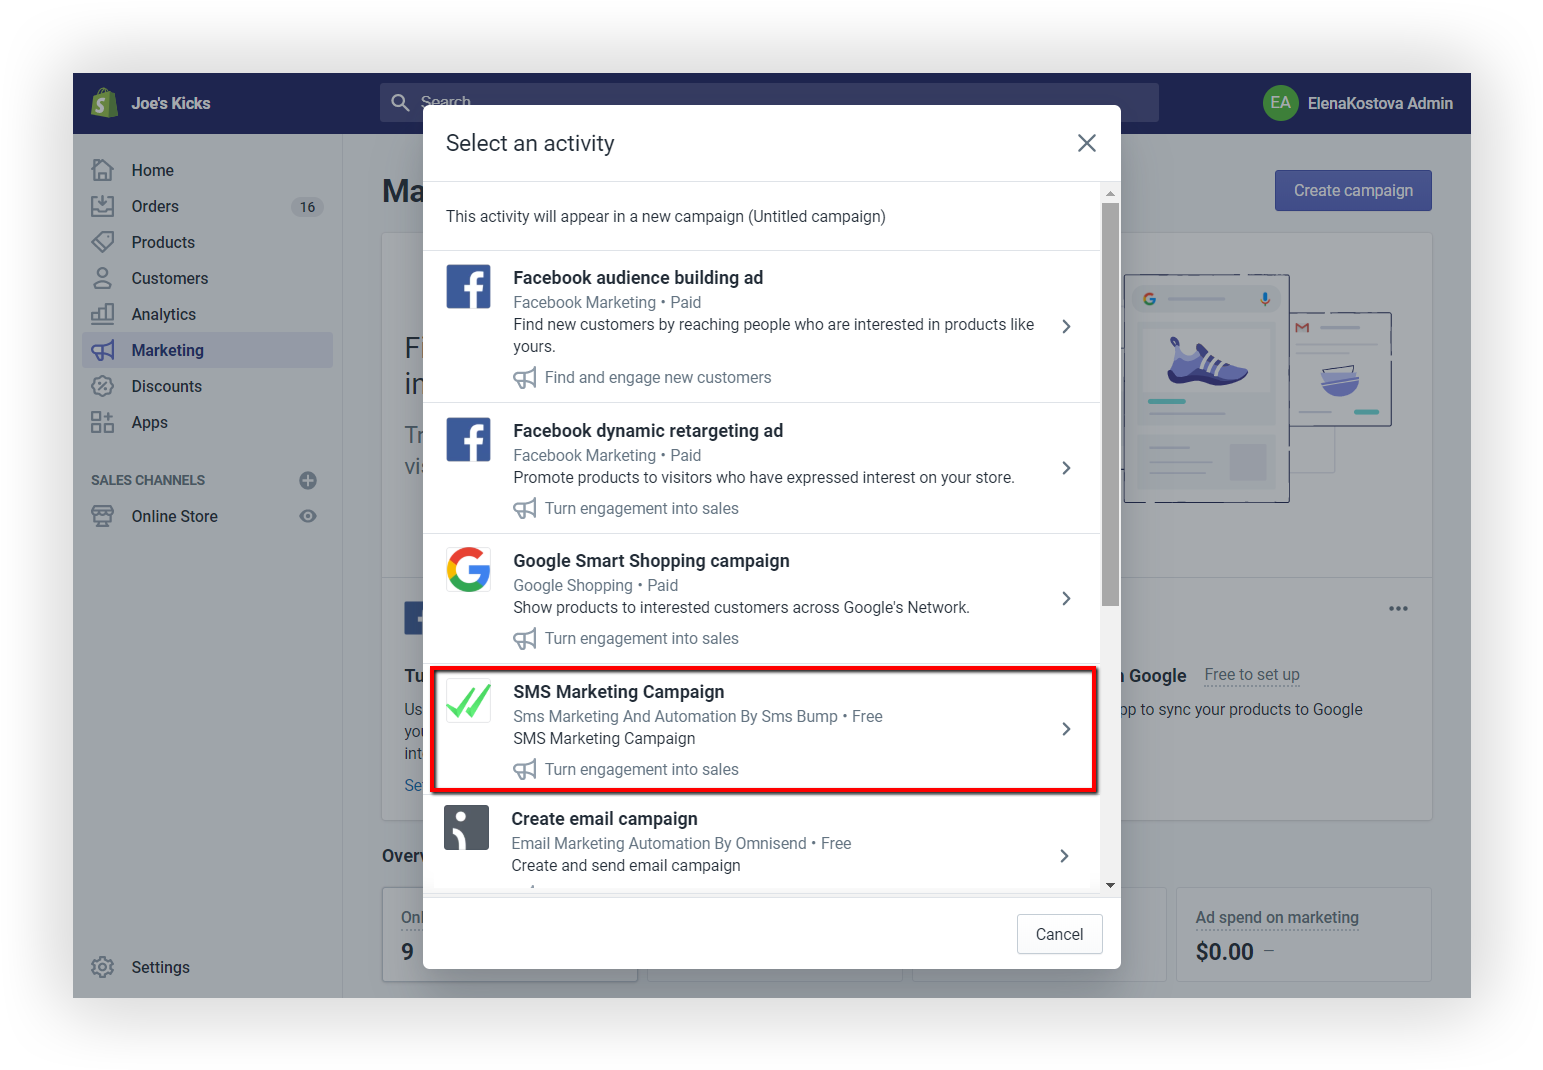
Task: Click the Settings gear icon
Action: pyautogui.click(x=102, y=967)
